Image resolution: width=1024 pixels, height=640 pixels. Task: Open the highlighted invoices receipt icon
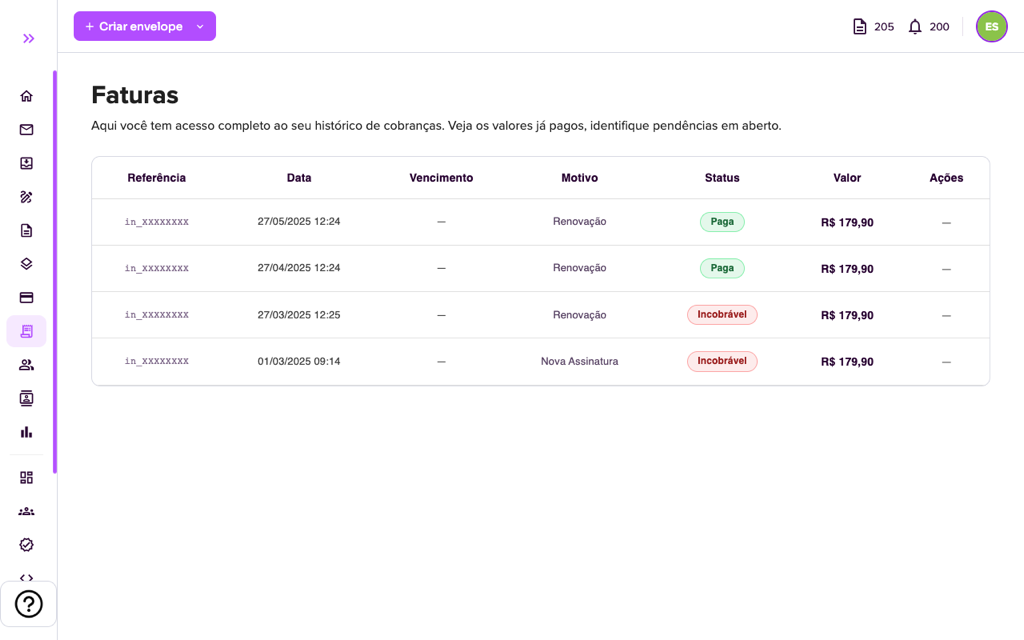[26, 331]
